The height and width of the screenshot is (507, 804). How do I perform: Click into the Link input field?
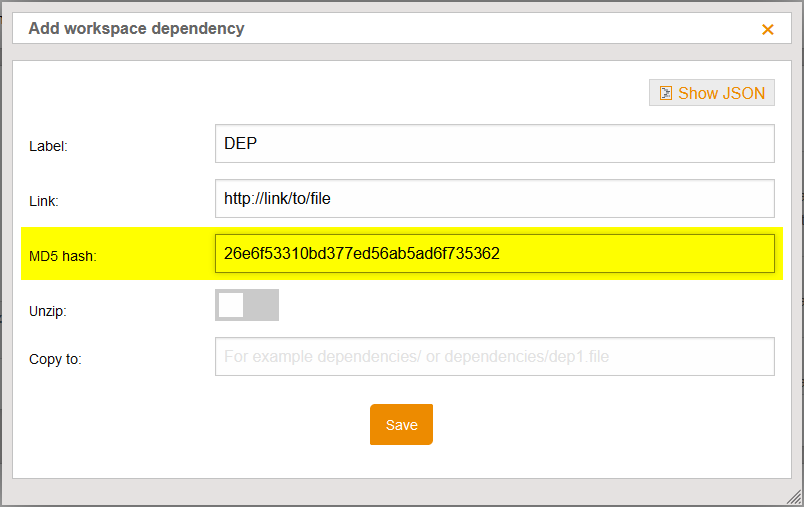(495, 198)
